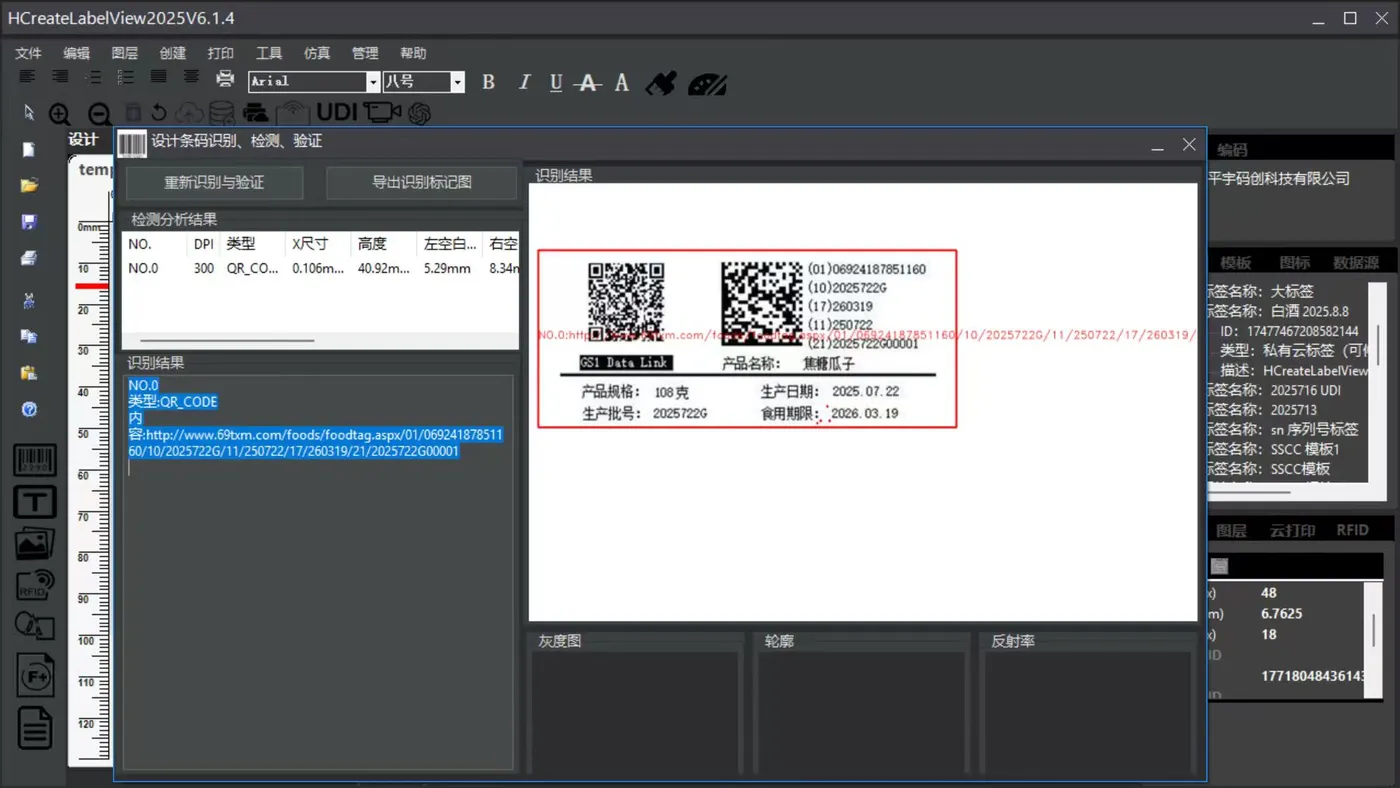Click the 重新识别与验证 button
This screenshot has width=1400, height=788.
pos(215,182)
